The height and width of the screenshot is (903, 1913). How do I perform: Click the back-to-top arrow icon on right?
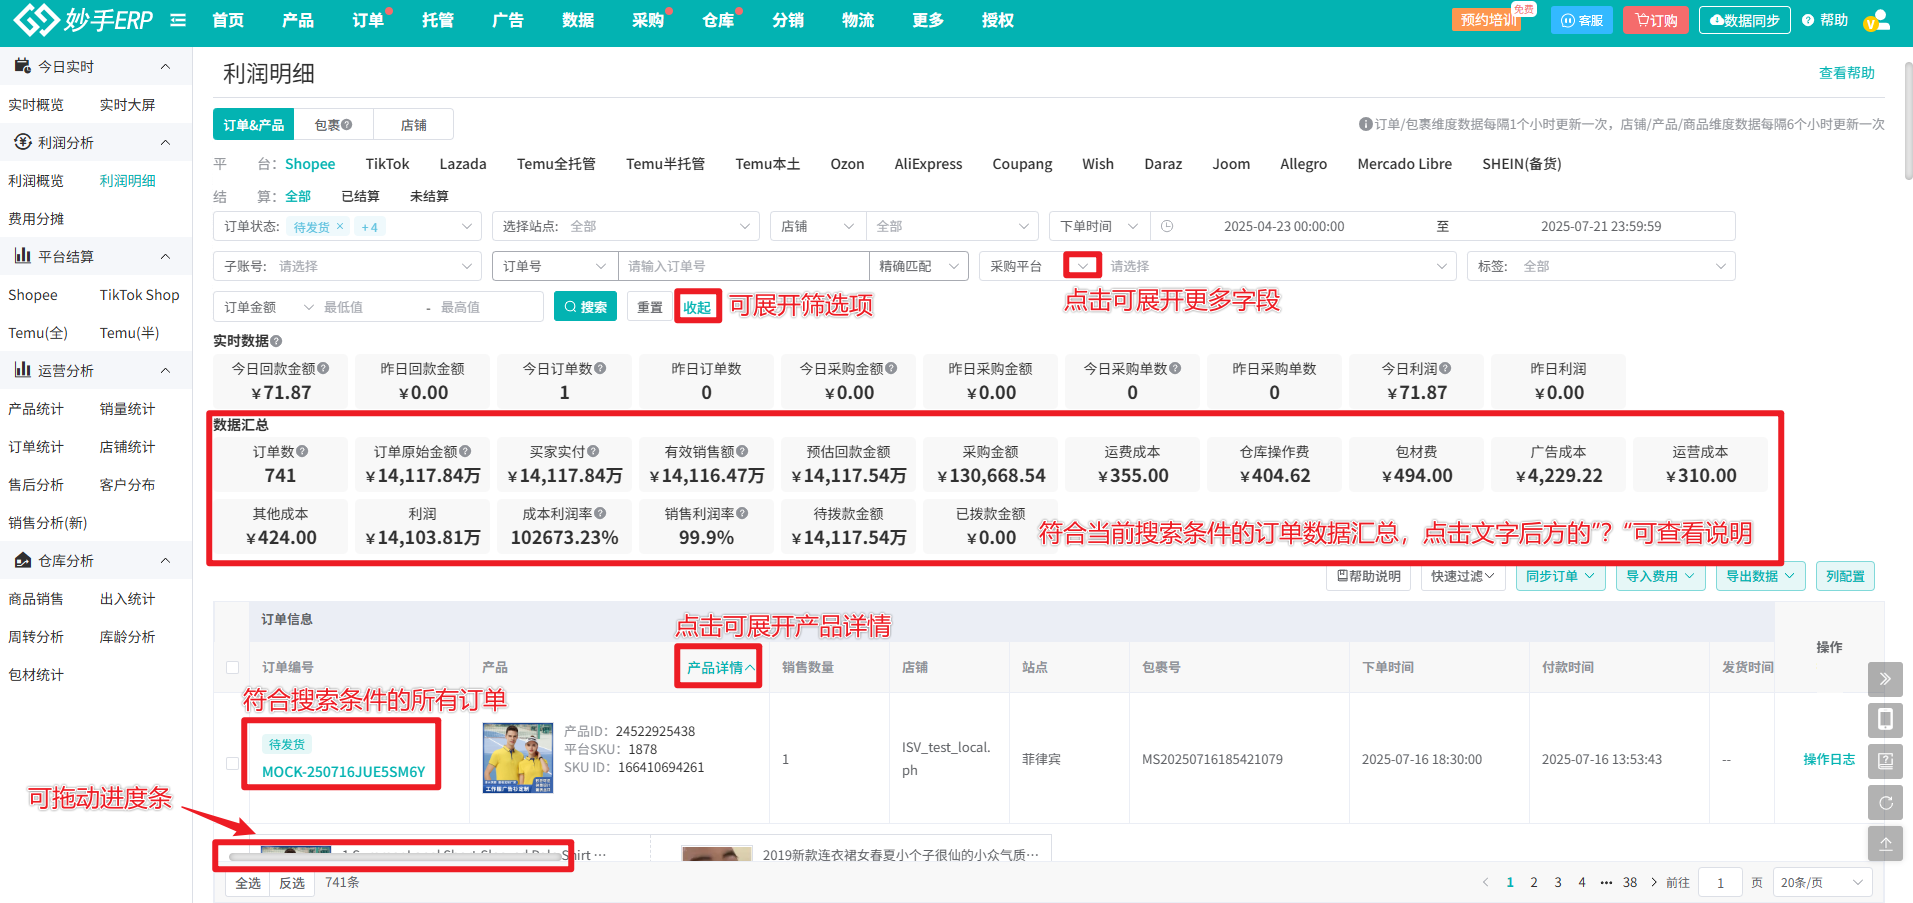click(x=1885, y=843)
